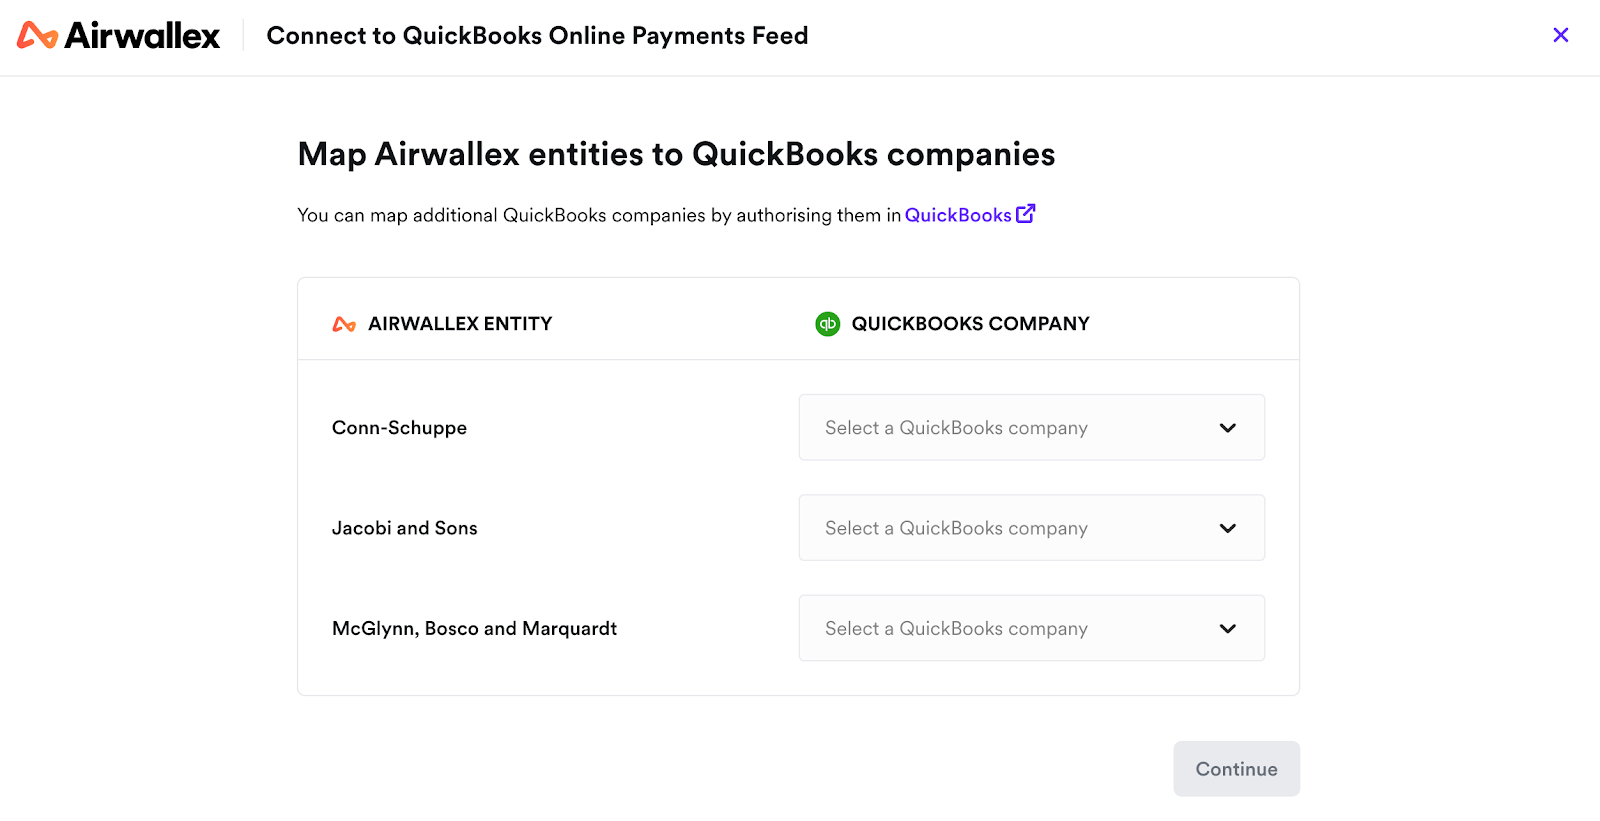The height and width of the screenshot is (821, 1600).
Task: Click the external link icon beside QuickBooks
Action: click(x=1026, y=214)
